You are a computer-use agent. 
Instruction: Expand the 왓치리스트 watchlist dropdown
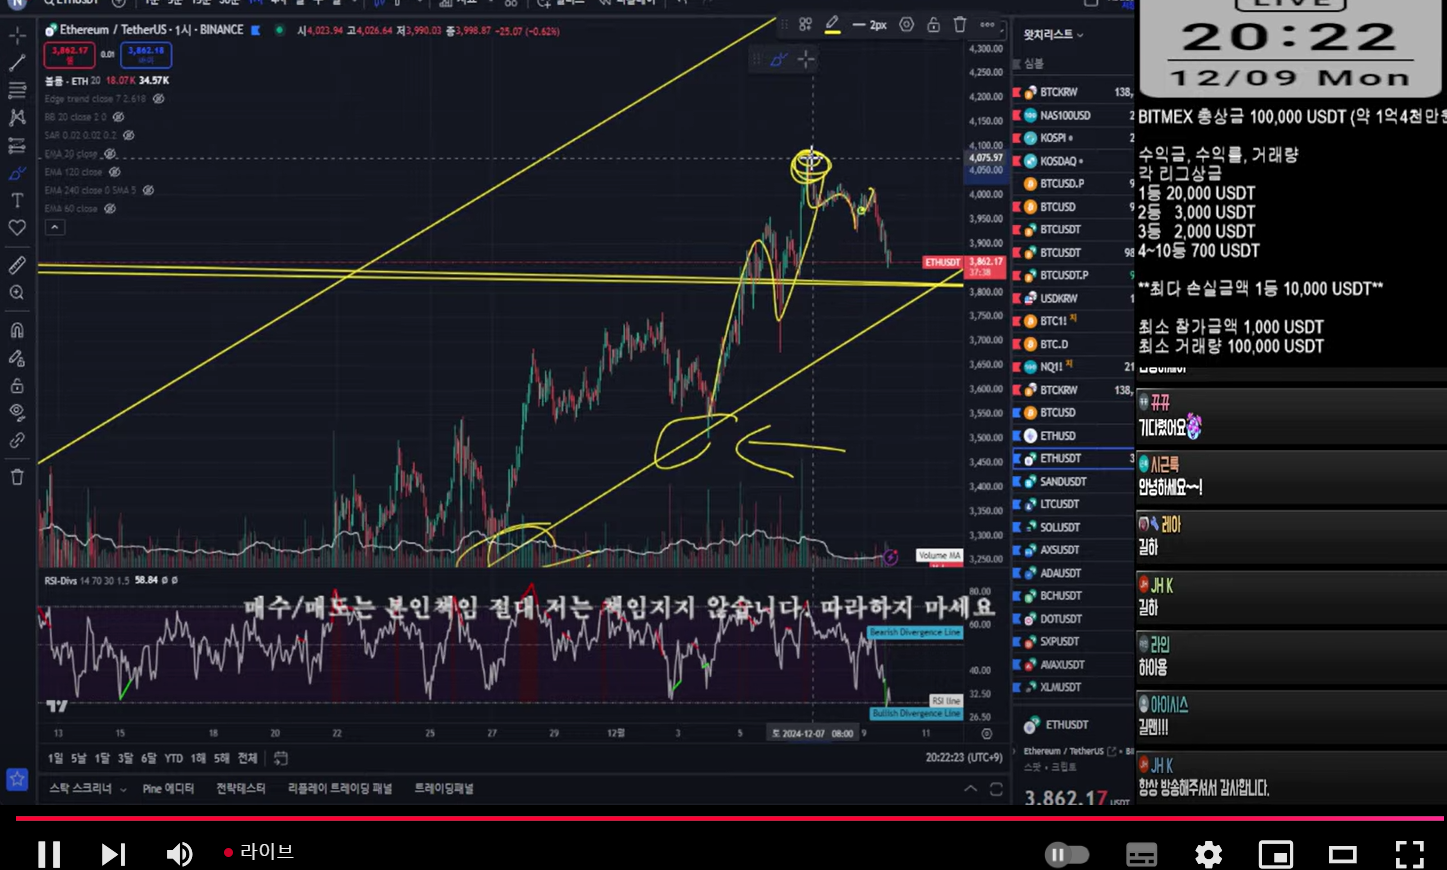1052,35
